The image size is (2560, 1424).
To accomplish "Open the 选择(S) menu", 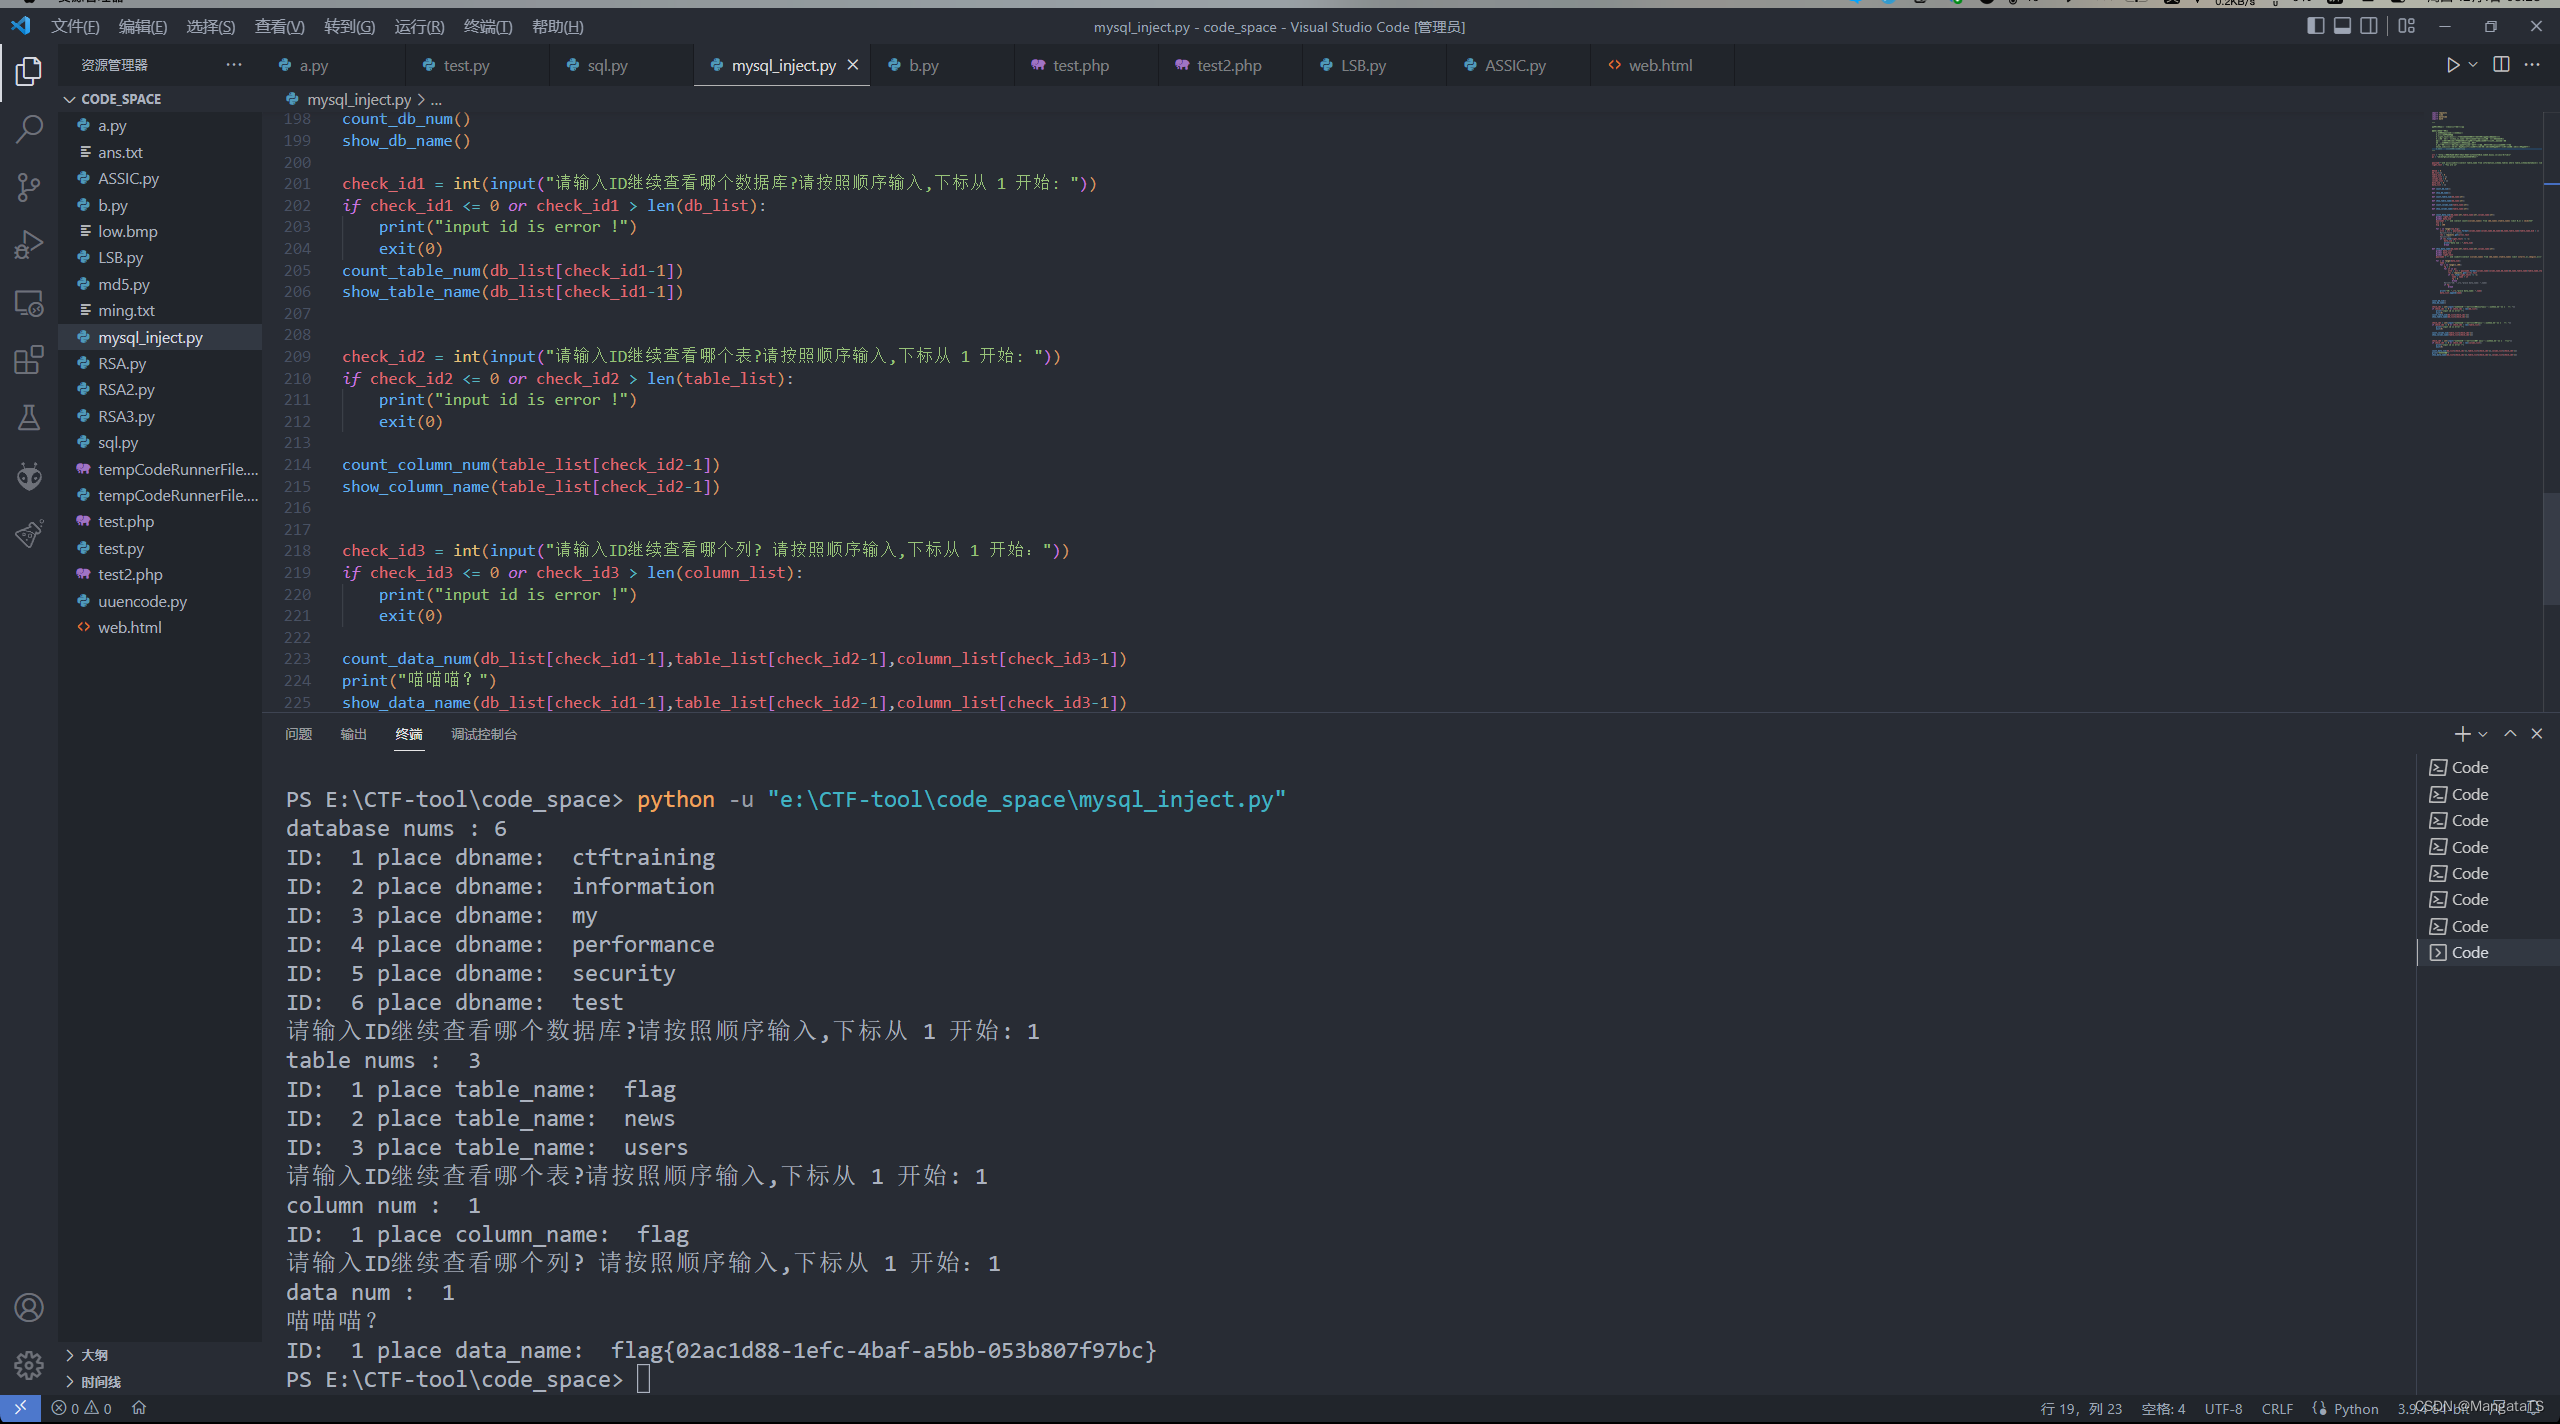I will point(211,27).
